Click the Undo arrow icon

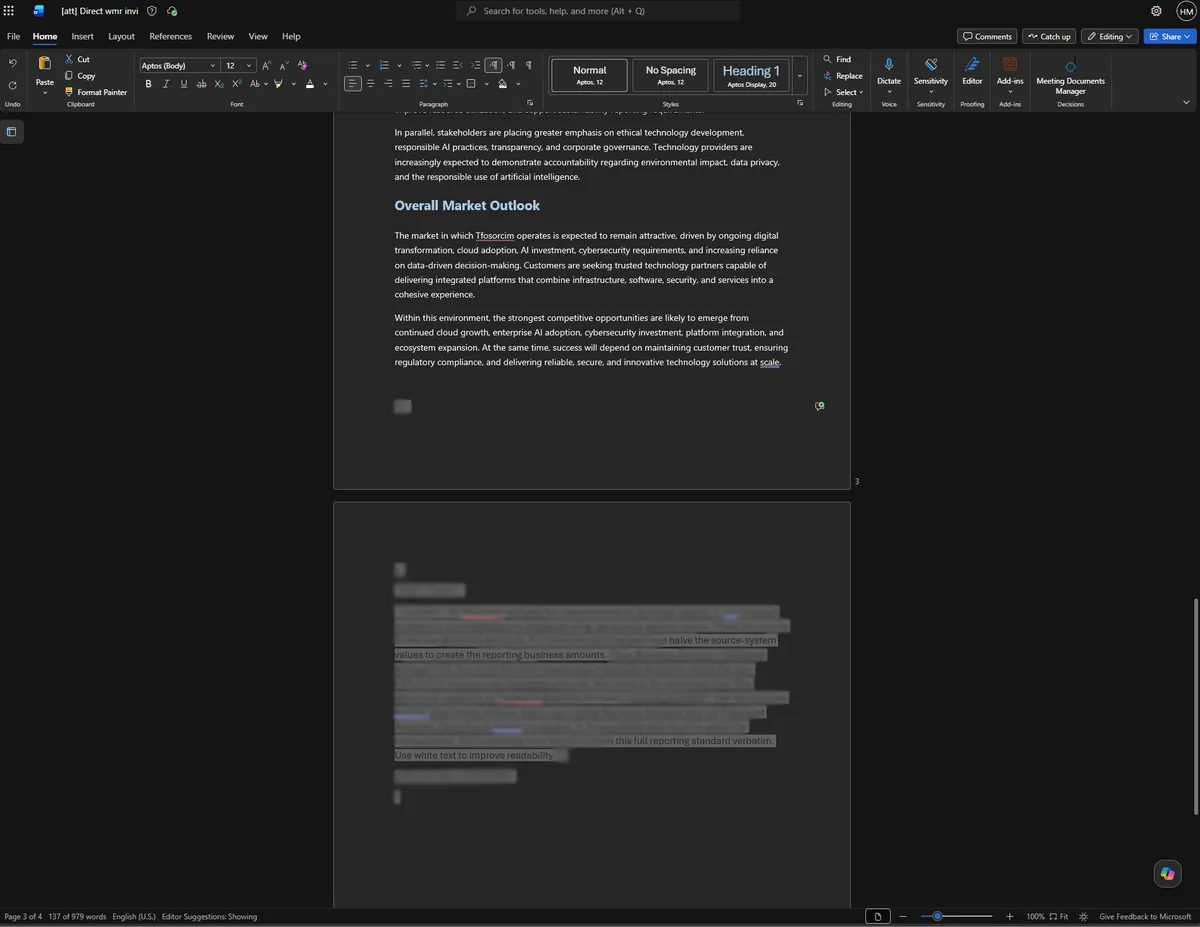(12, 63)
